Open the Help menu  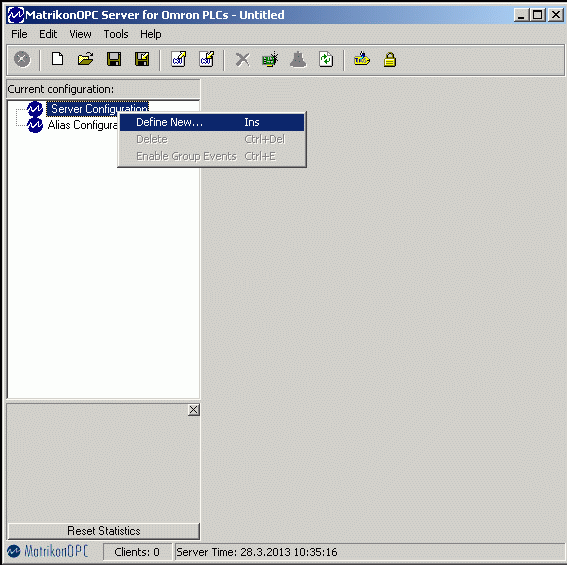click(151, 34)
